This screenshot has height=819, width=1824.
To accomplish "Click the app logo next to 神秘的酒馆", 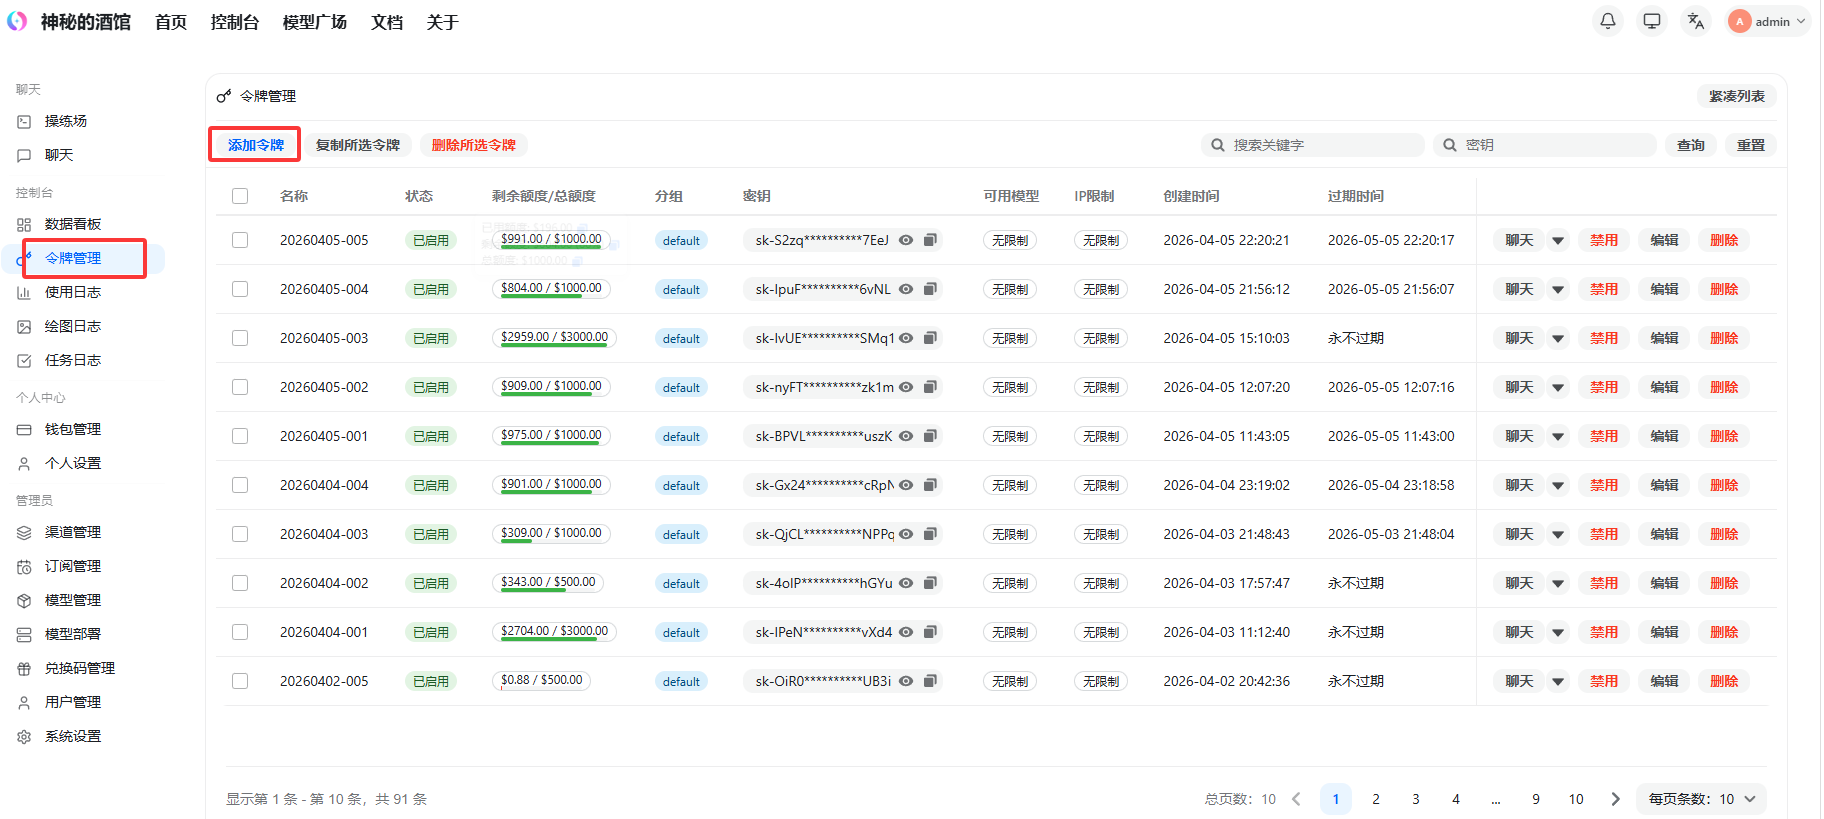I will pyautogui.click(x=17, y=21).
